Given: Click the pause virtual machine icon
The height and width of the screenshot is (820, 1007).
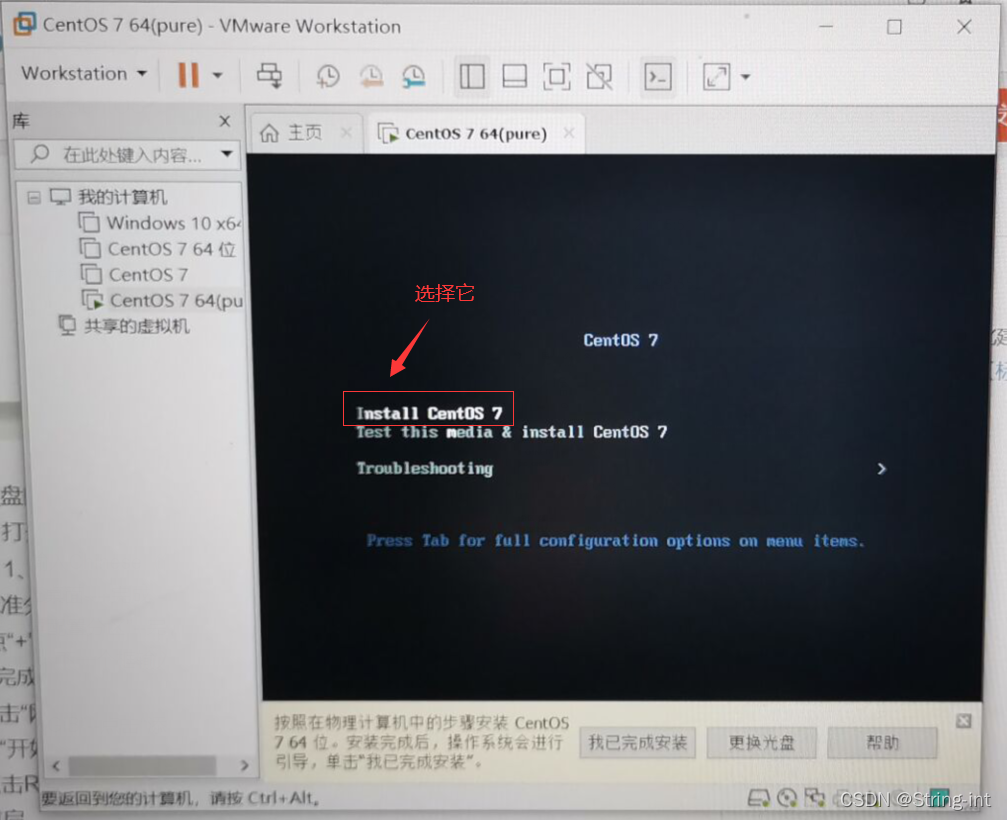Looking at the screenshot, I should click(188, 75).
